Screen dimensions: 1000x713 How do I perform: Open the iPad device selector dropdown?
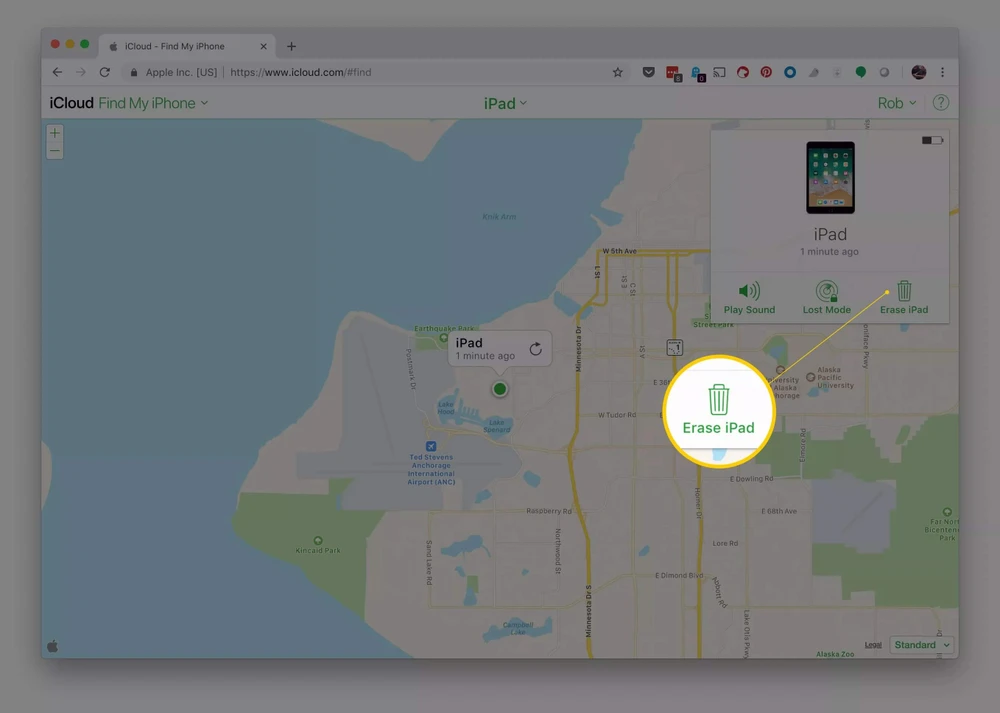point(505,103)
